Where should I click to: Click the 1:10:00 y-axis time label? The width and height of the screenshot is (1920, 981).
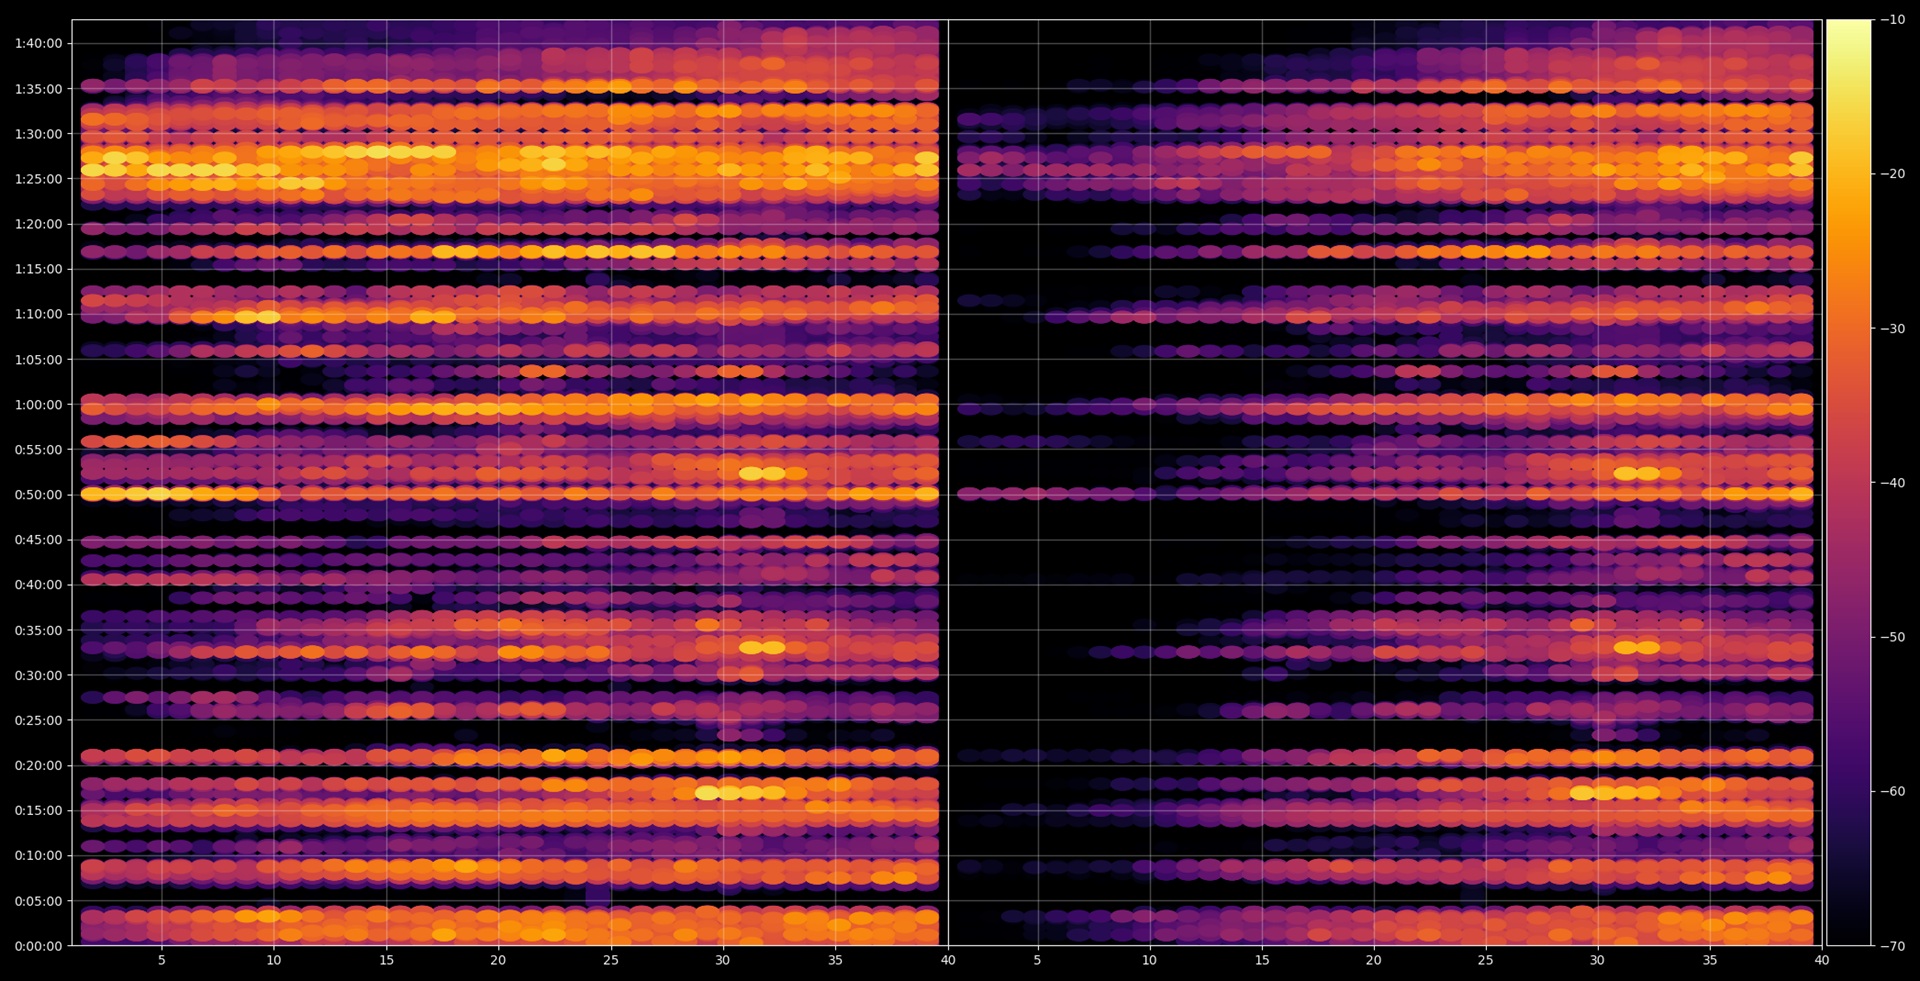click(x=38, y=314)
